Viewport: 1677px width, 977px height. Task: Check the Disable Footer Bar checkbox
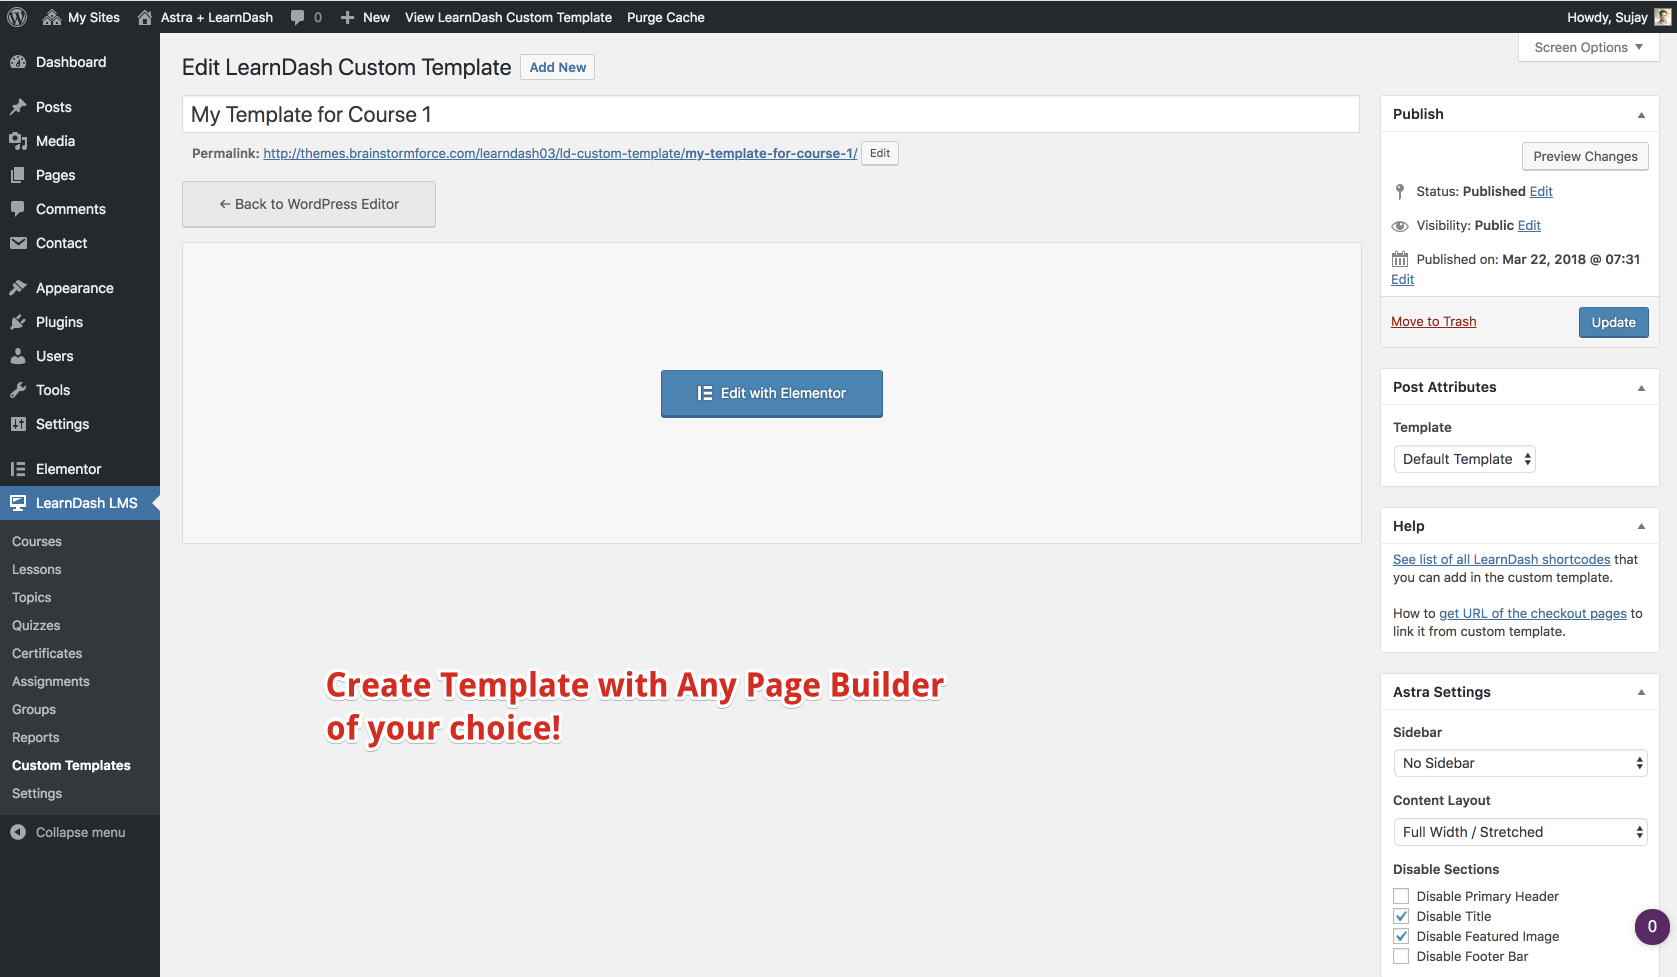[x=1401, y=956]
